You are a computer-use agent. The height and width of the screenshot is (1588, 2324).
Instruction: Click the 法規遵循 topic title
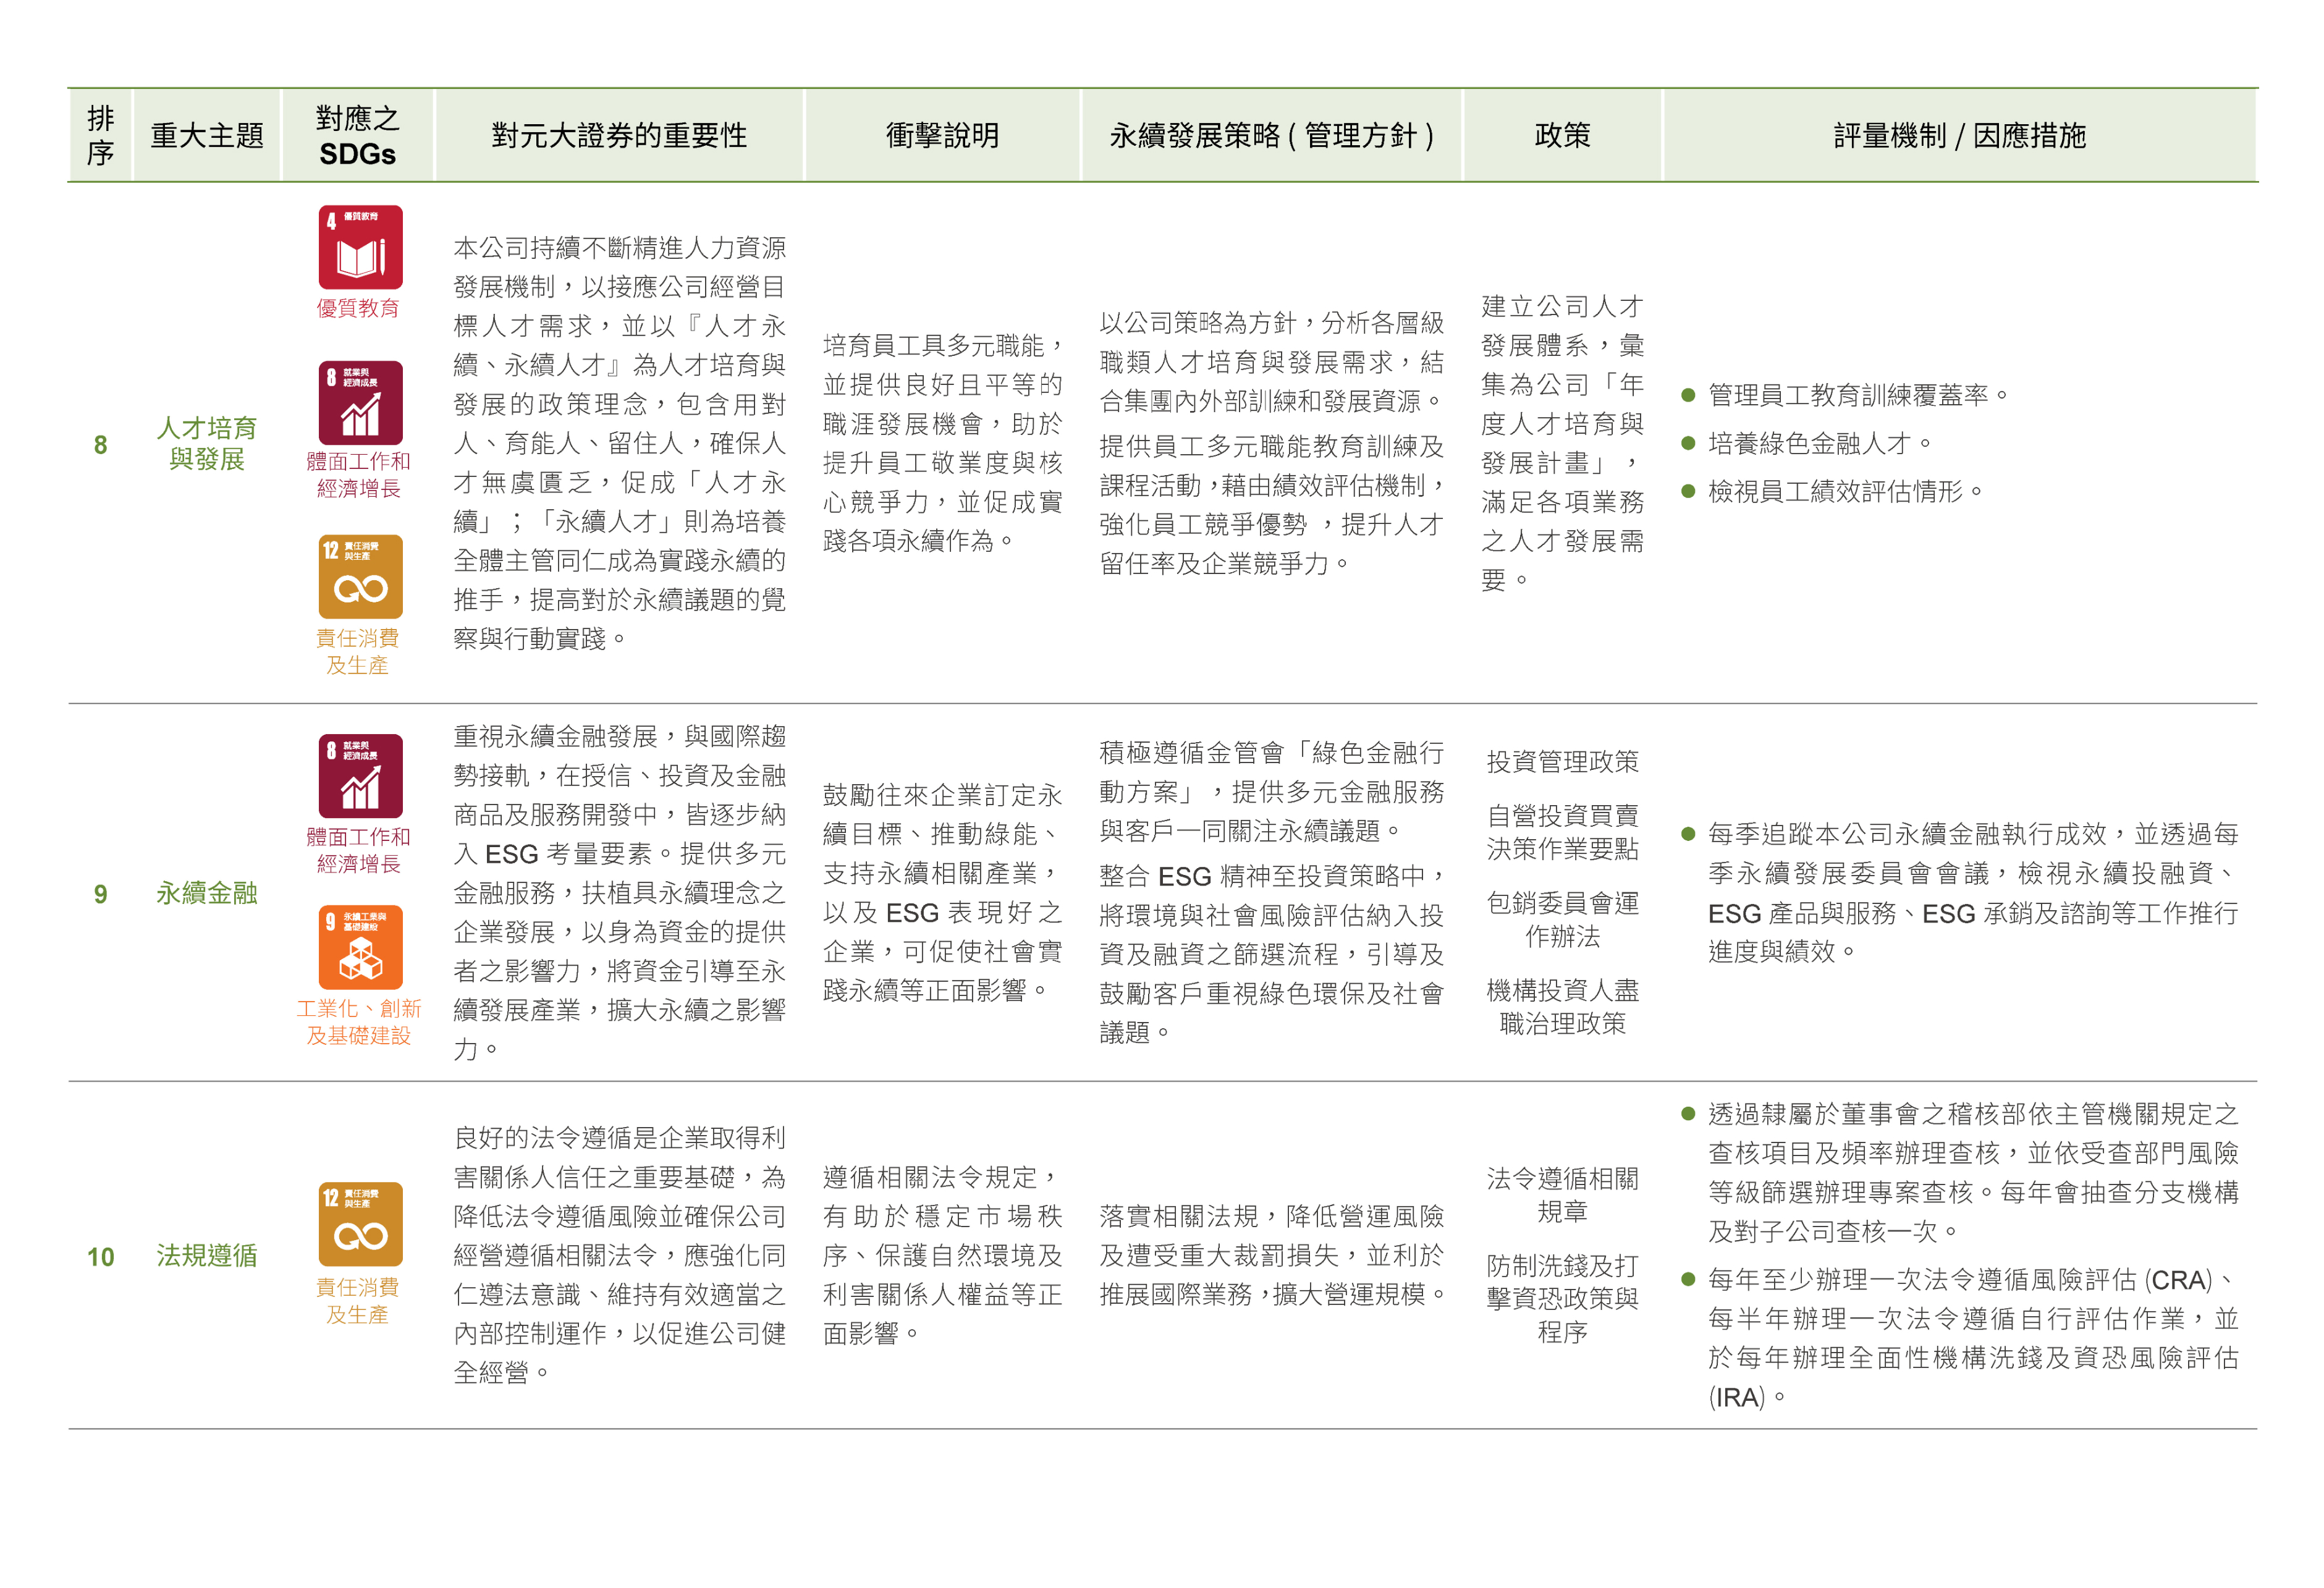point(207,1255)
